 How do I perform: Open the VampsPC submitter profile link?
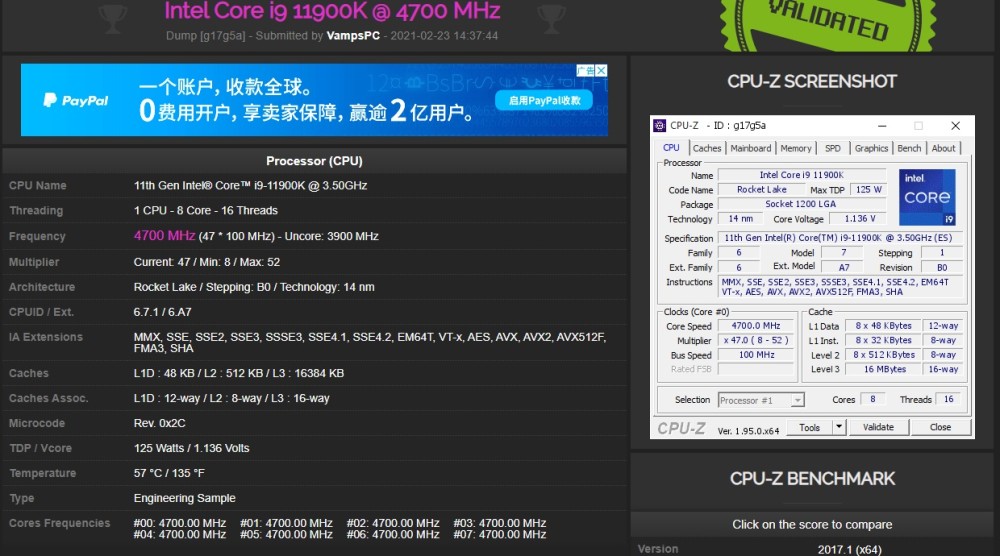(x=353, y=36)
